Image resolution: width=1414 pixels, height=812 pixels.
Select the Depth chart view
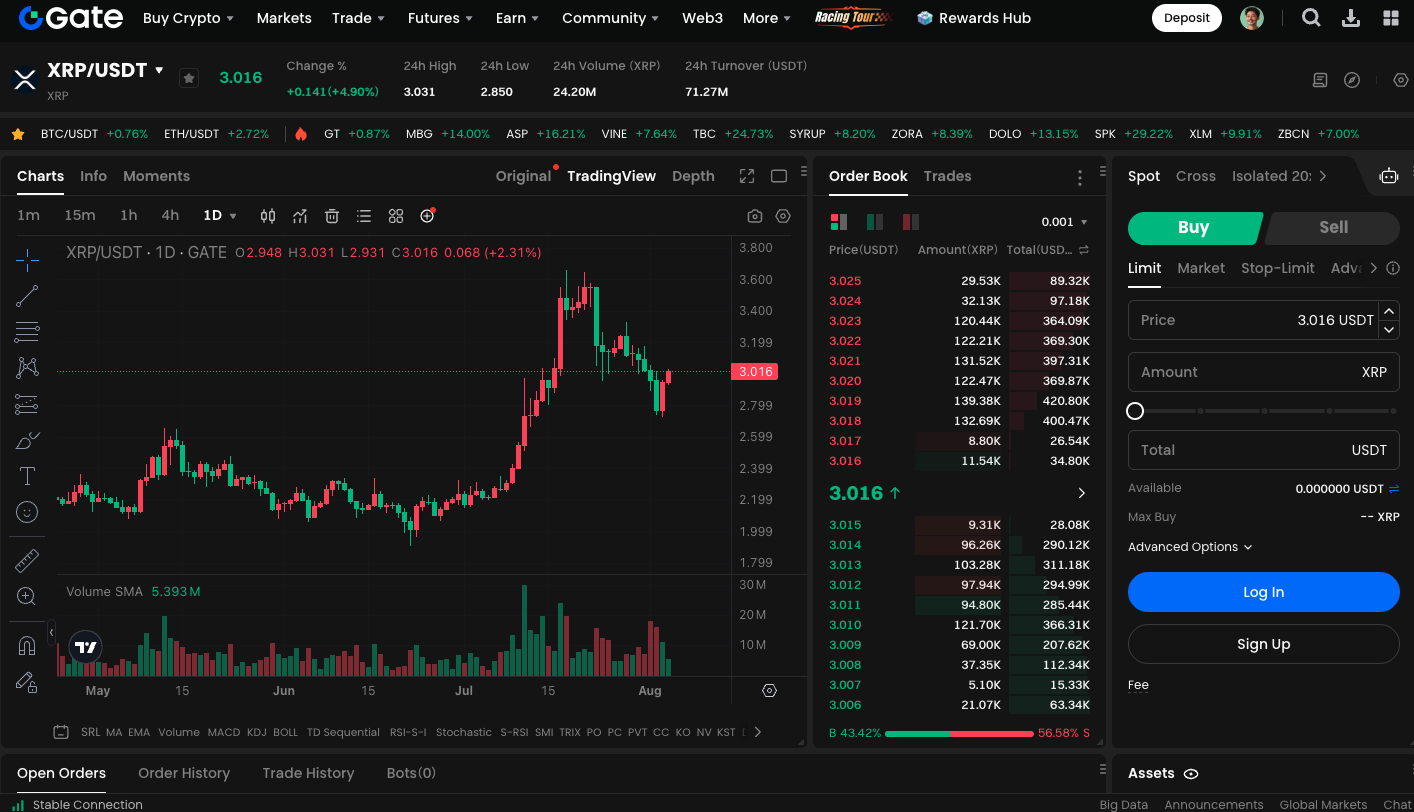coord(693,176)
